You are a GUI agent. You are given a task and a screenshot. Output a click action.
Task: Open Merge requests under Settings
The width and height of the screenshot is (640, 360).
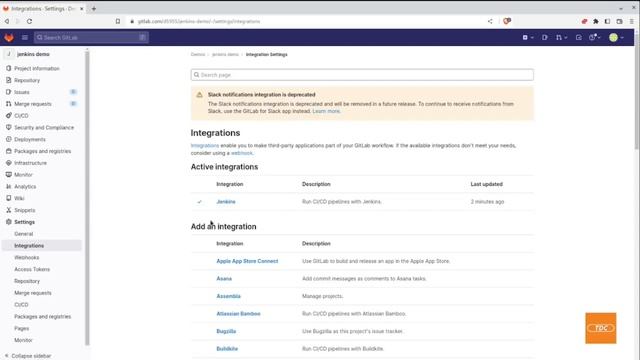(33, 293)
